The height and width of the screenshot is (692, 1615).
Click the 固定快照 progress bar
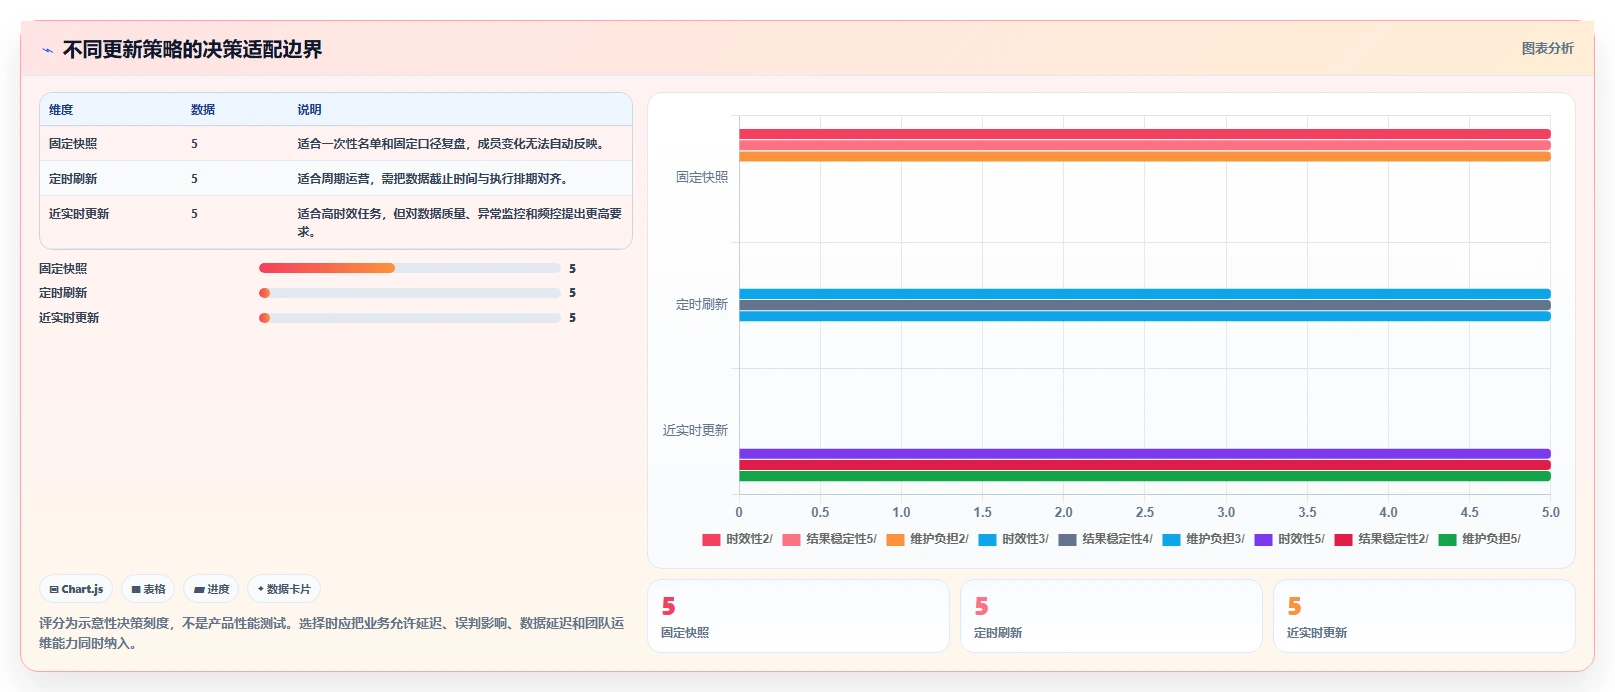(410, 268)
